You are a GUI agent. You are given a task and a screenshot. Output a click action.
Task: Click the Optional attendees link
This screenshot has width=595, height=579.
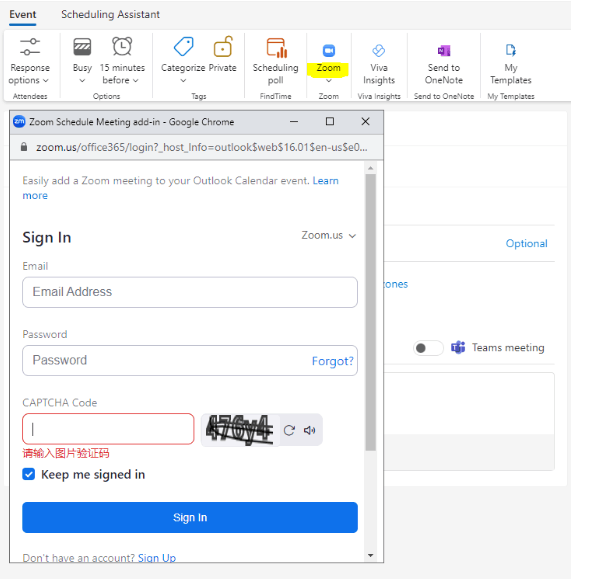[526, 243]
